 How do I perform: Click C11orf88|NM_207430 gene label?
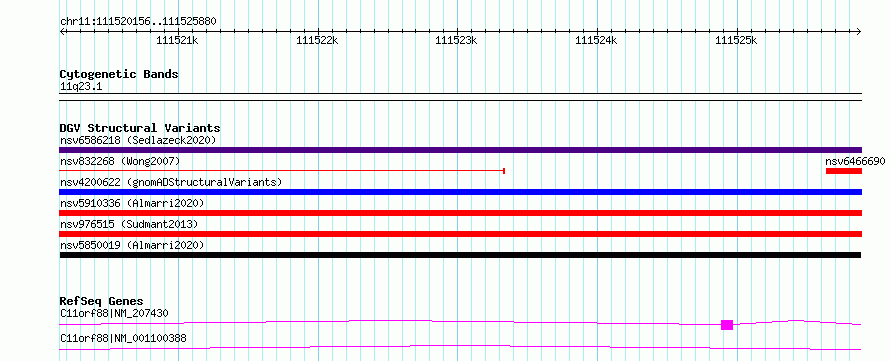tap(114, 313)
